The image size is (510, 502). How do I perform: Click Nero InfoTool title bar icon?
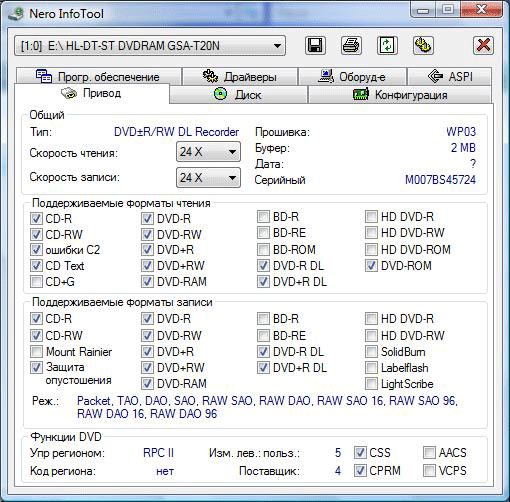[16, 14]
